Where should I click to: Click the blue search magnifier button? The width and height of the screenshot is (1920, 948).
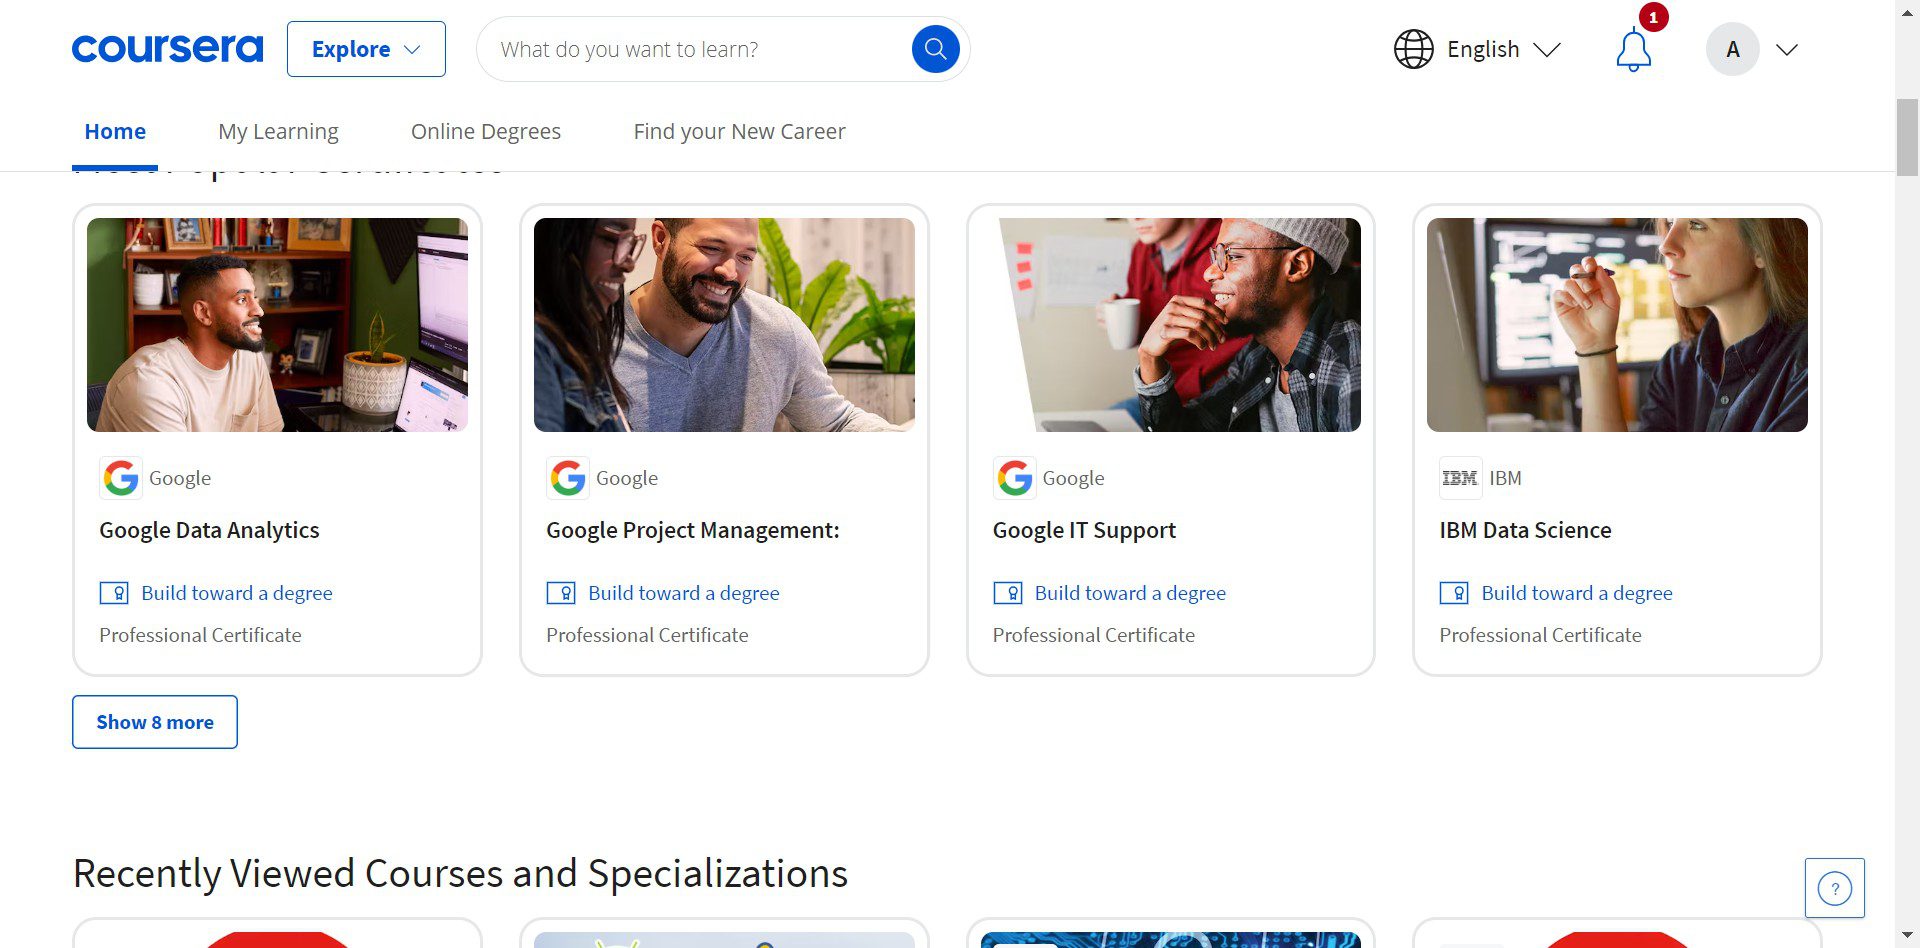coord(935,49)
